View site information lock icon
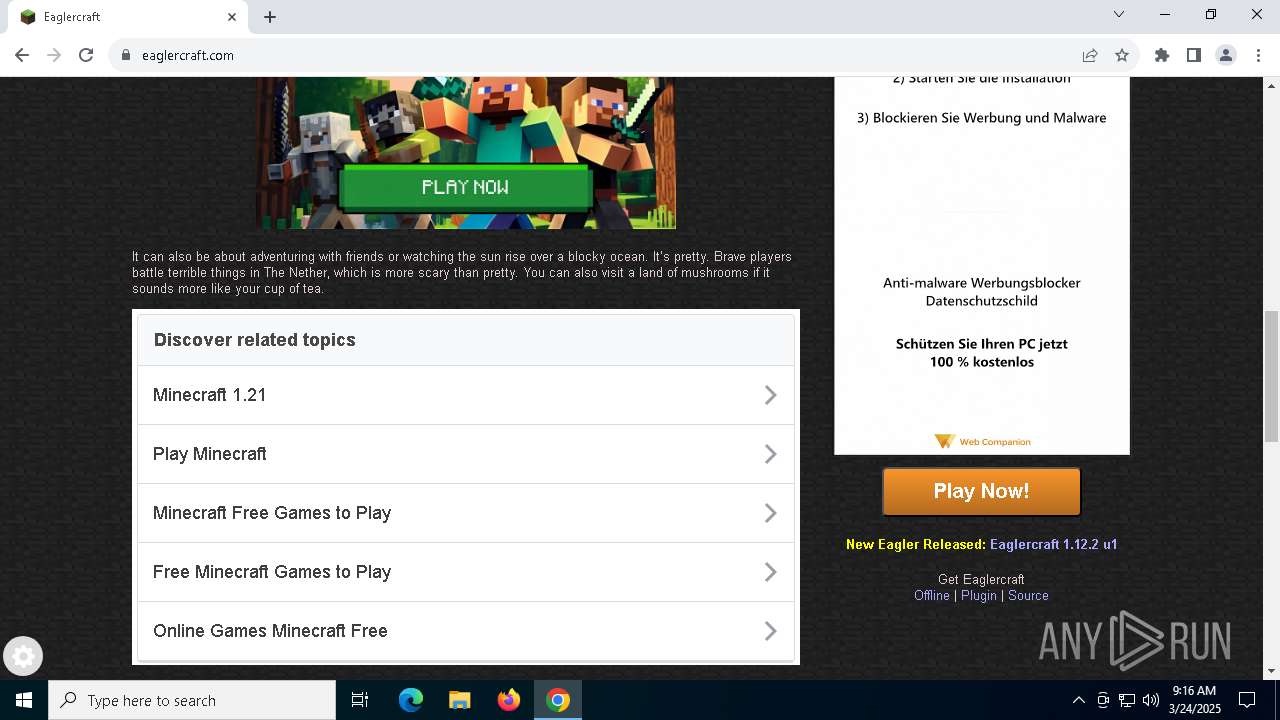The height and width of the screenshot is (720, 1280). point(126,55)
